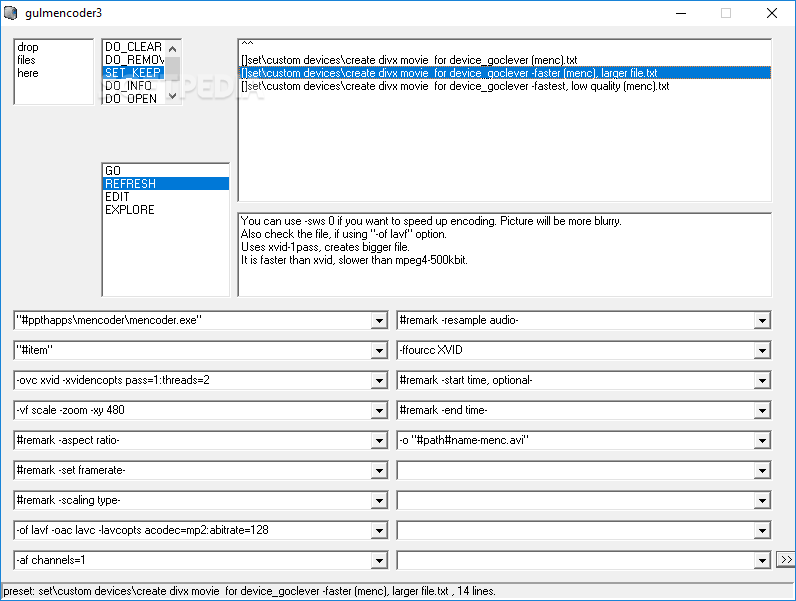Click the 'drop files here' box

pyautogui.click(x=54, y=72)
